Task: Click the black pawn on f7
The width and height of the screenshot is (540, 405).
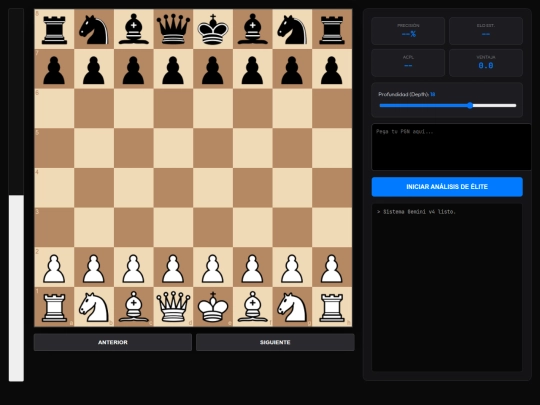Action: [x=252, y=70]
